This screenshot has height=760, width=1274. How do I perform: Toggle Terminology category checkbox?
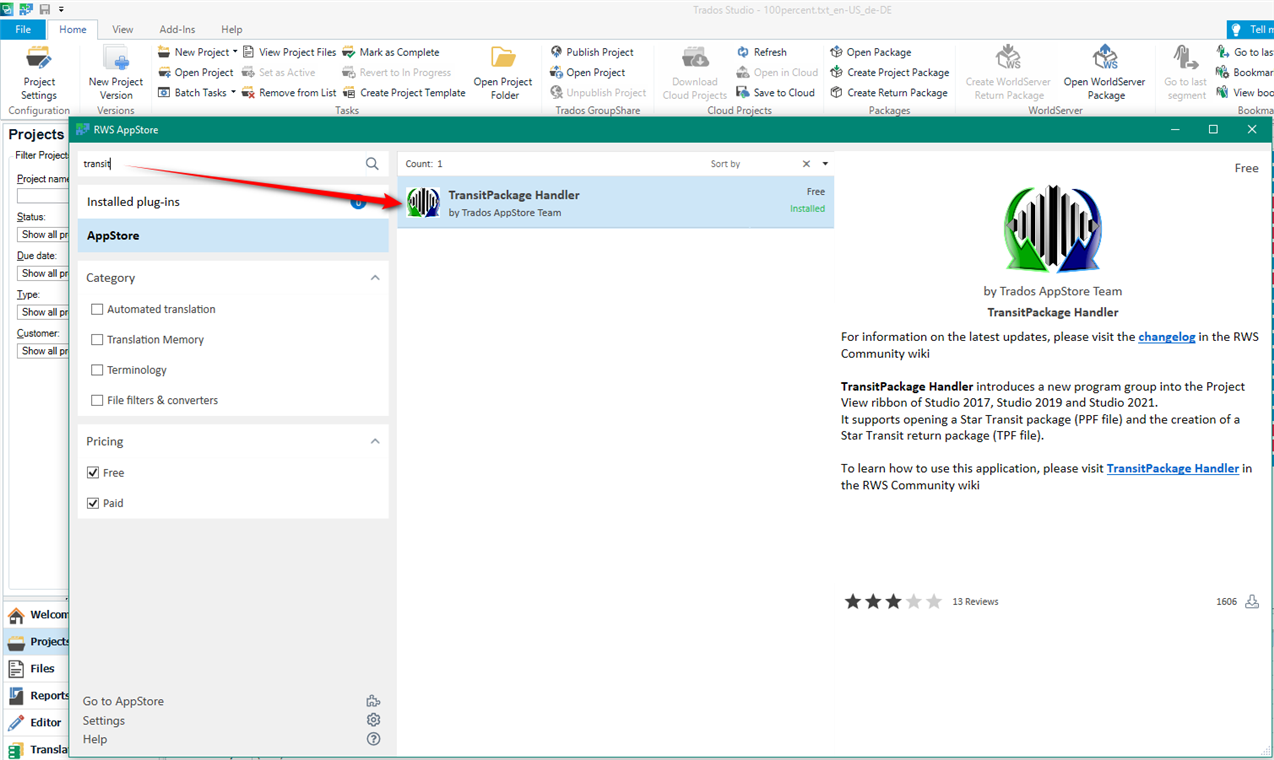tap(97, 370)
